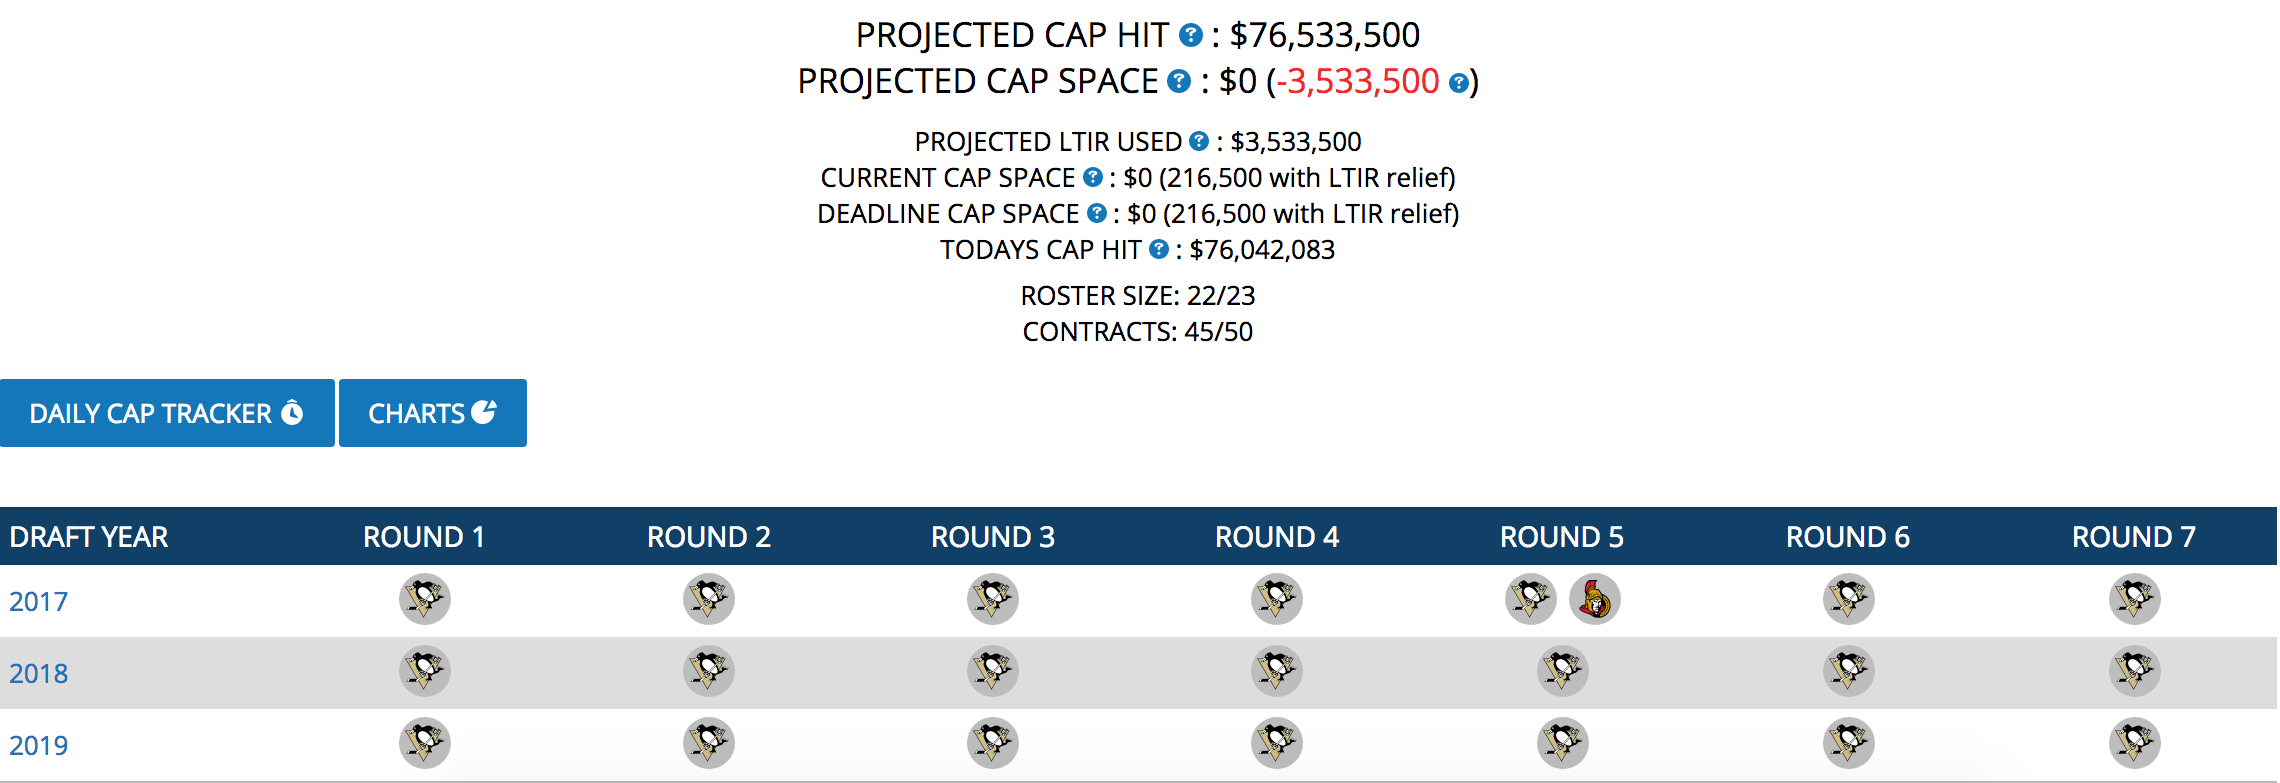2280x783 pixels.
Task: Click help icon beside Projected Cap Space
Action: (x=1179, y=81)
